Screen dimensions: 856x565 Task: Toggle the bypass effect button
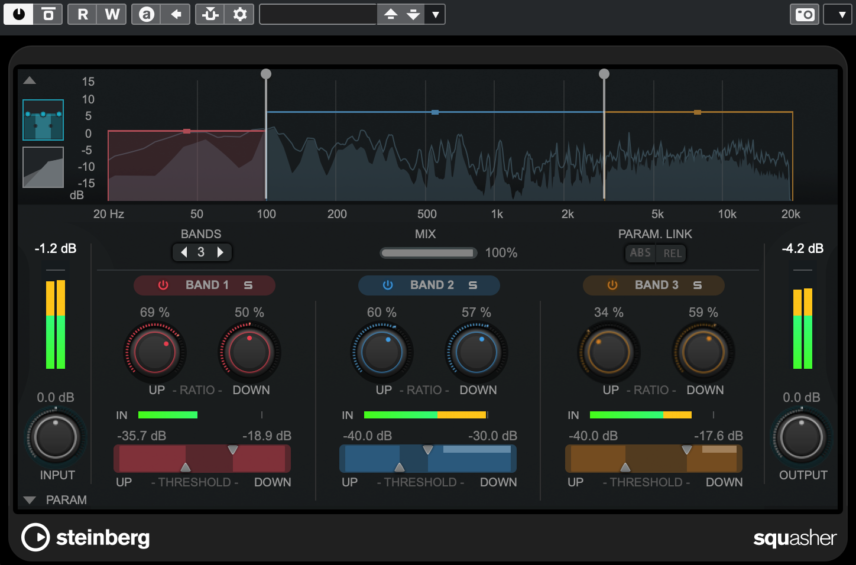(48, 14)
